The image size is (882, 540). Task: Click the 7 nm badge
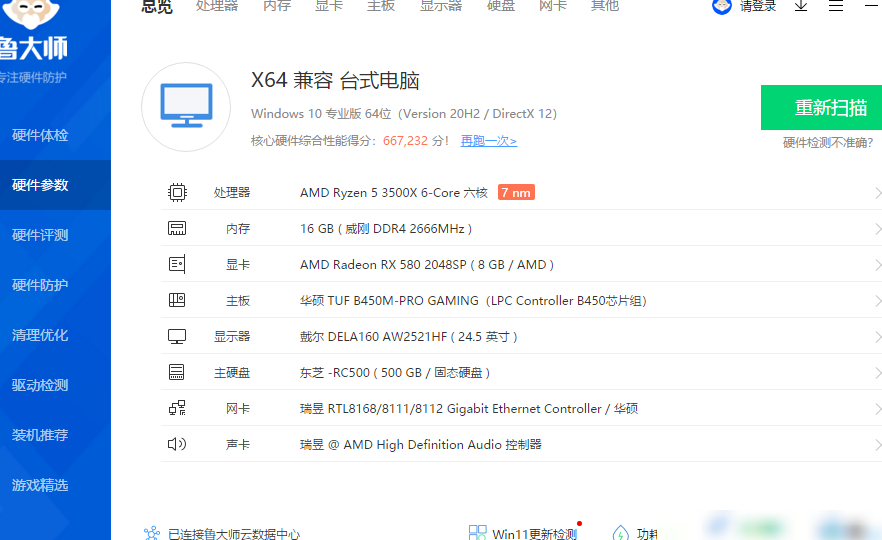[x=516, y=192]
